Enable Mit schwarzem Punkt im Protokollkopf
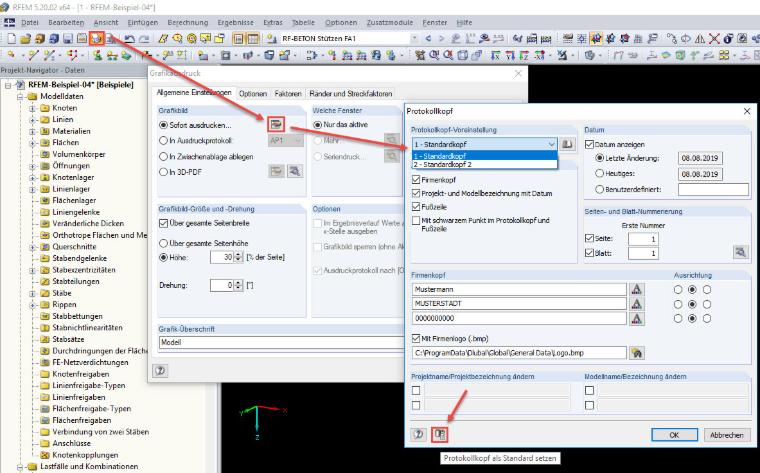 pyautogui.click(x=416, y=221)
